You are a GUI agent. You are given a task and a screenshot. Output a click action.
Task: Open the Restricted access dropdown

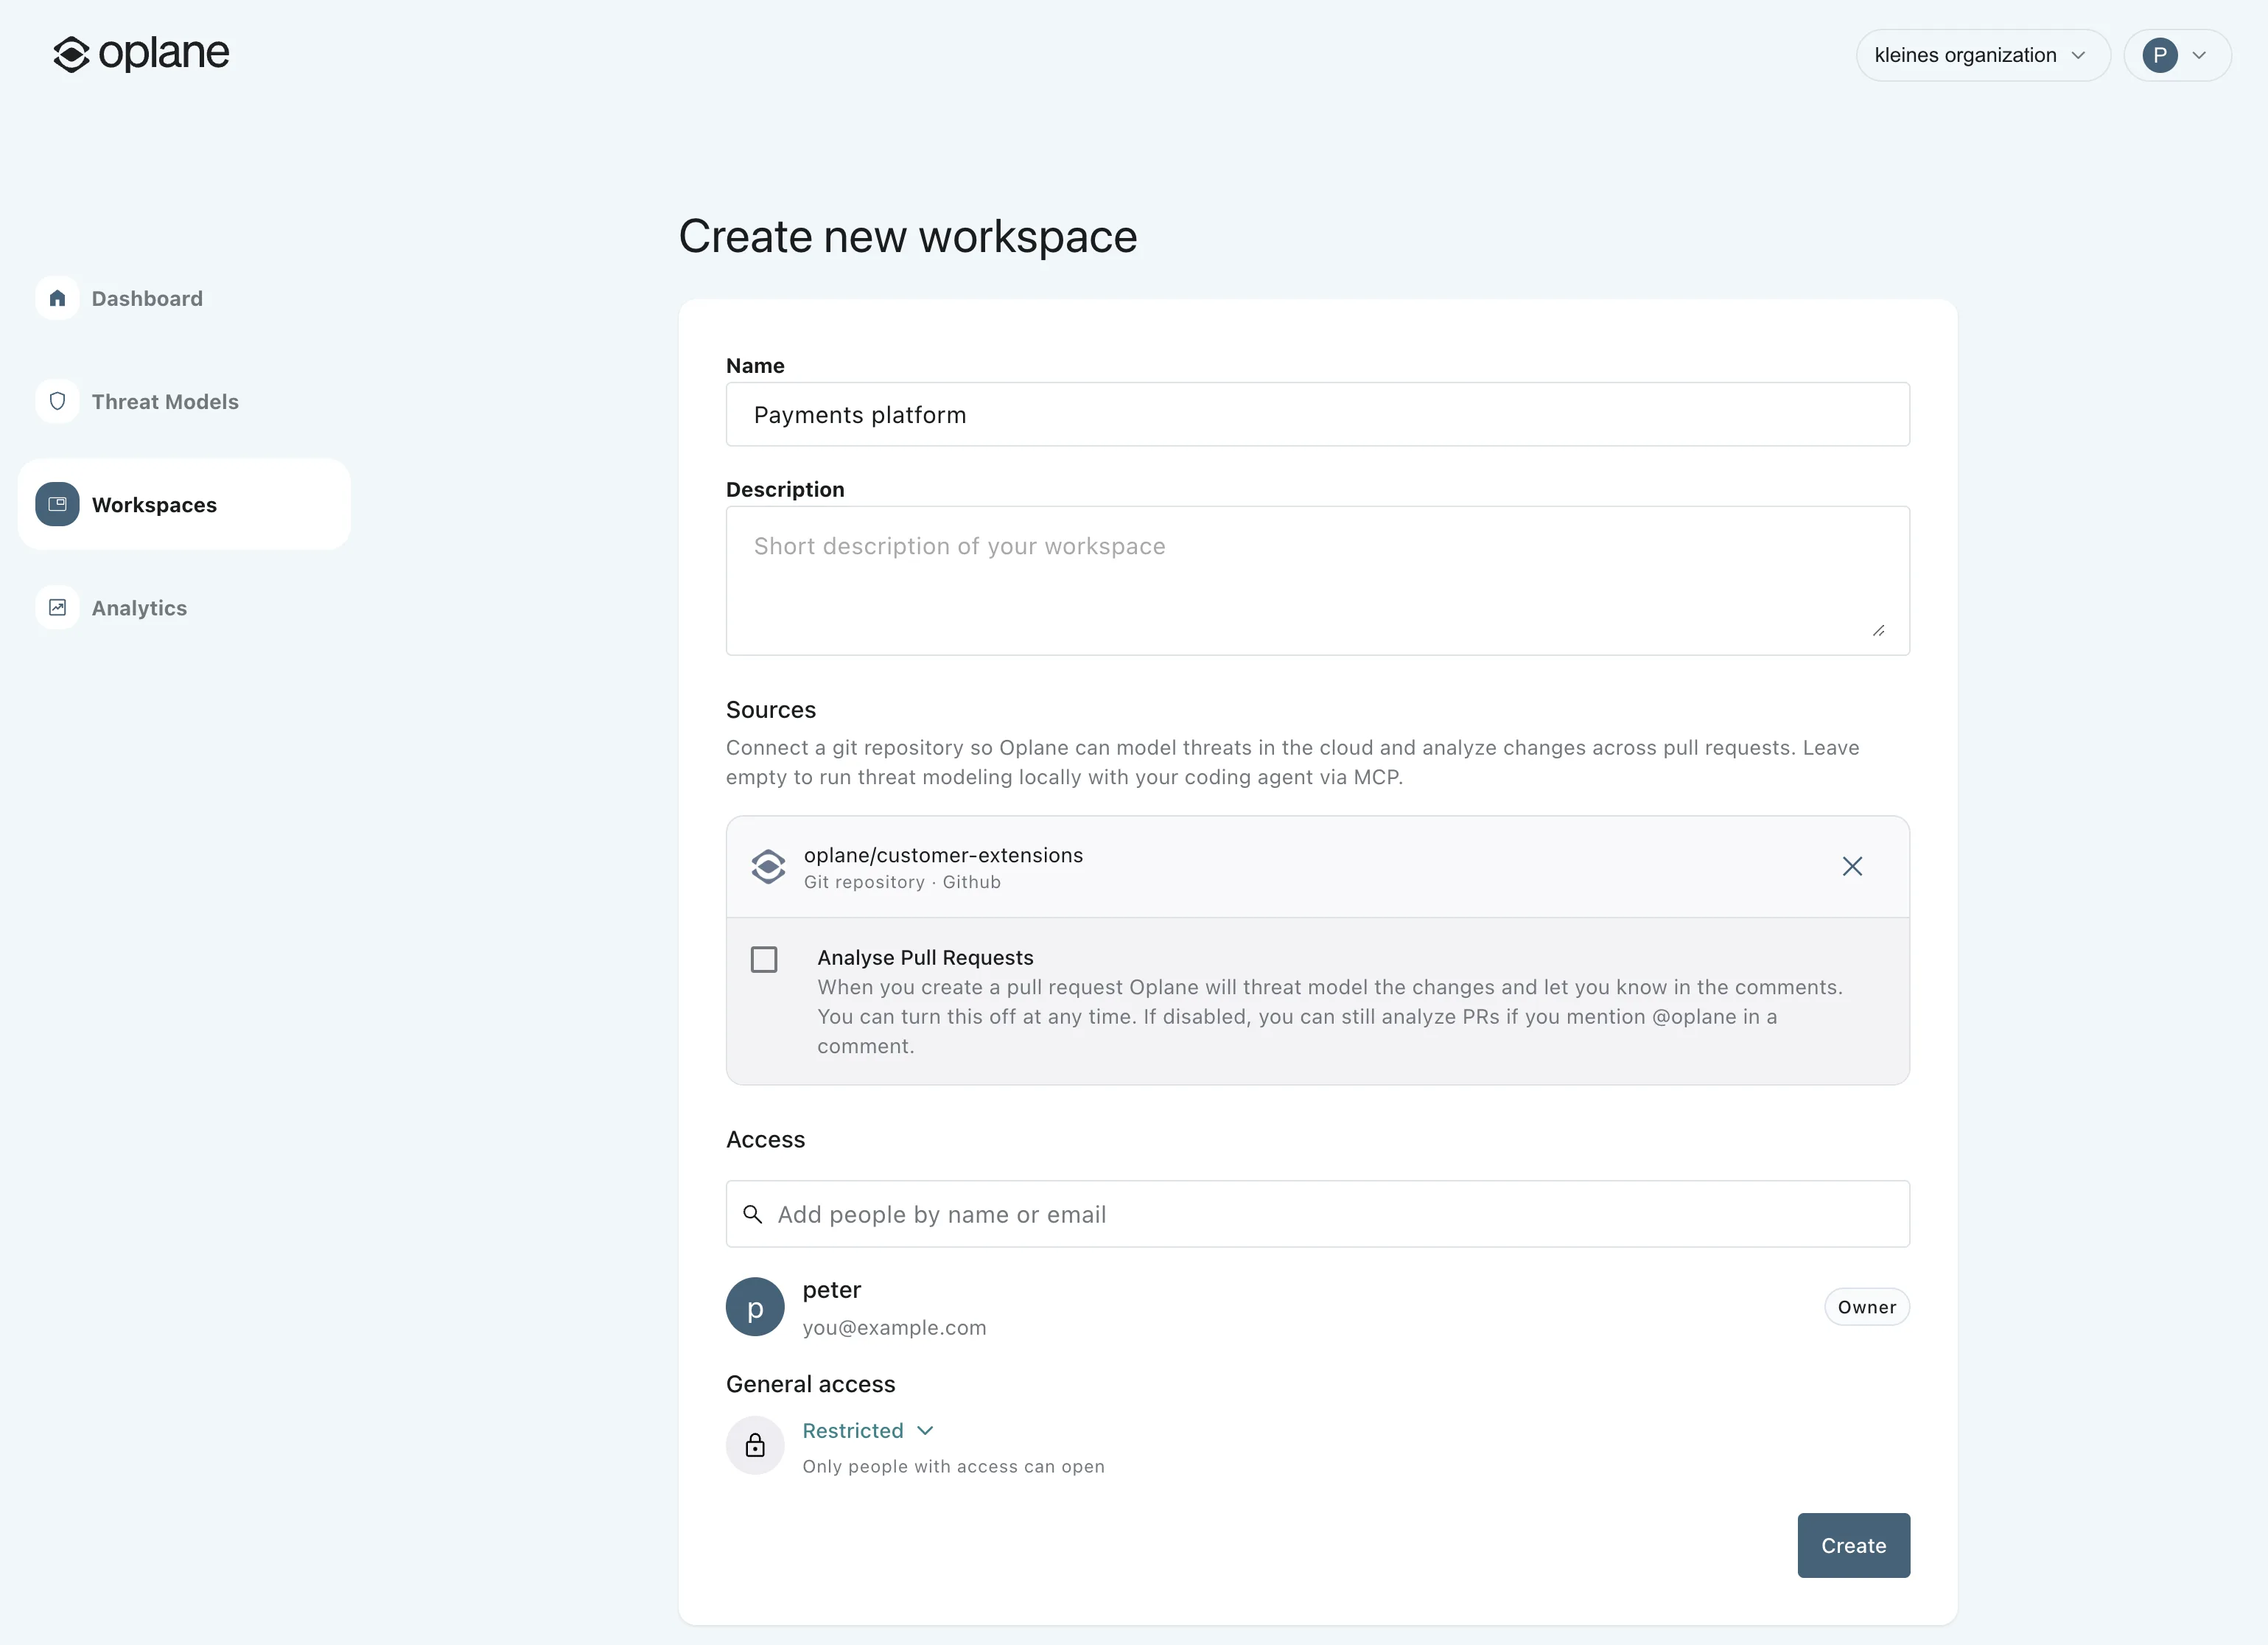tap(868, 1431)
